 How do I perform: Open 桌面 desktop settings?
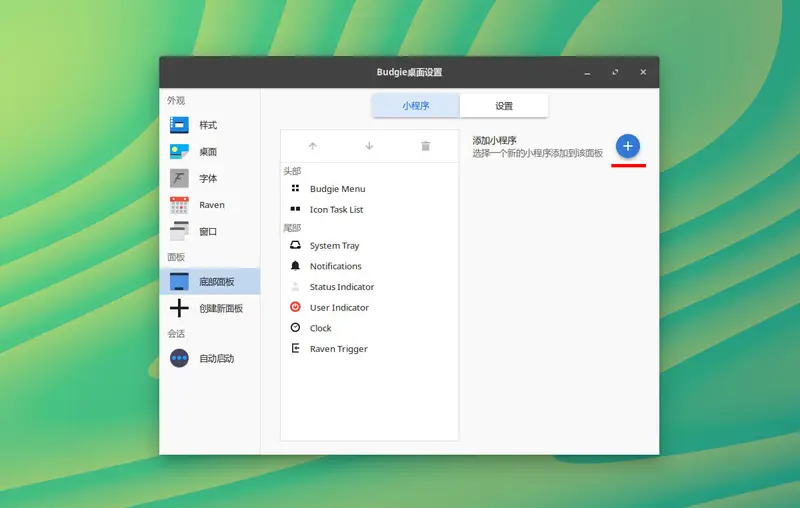pyautogui.click(x=208, y=152)
